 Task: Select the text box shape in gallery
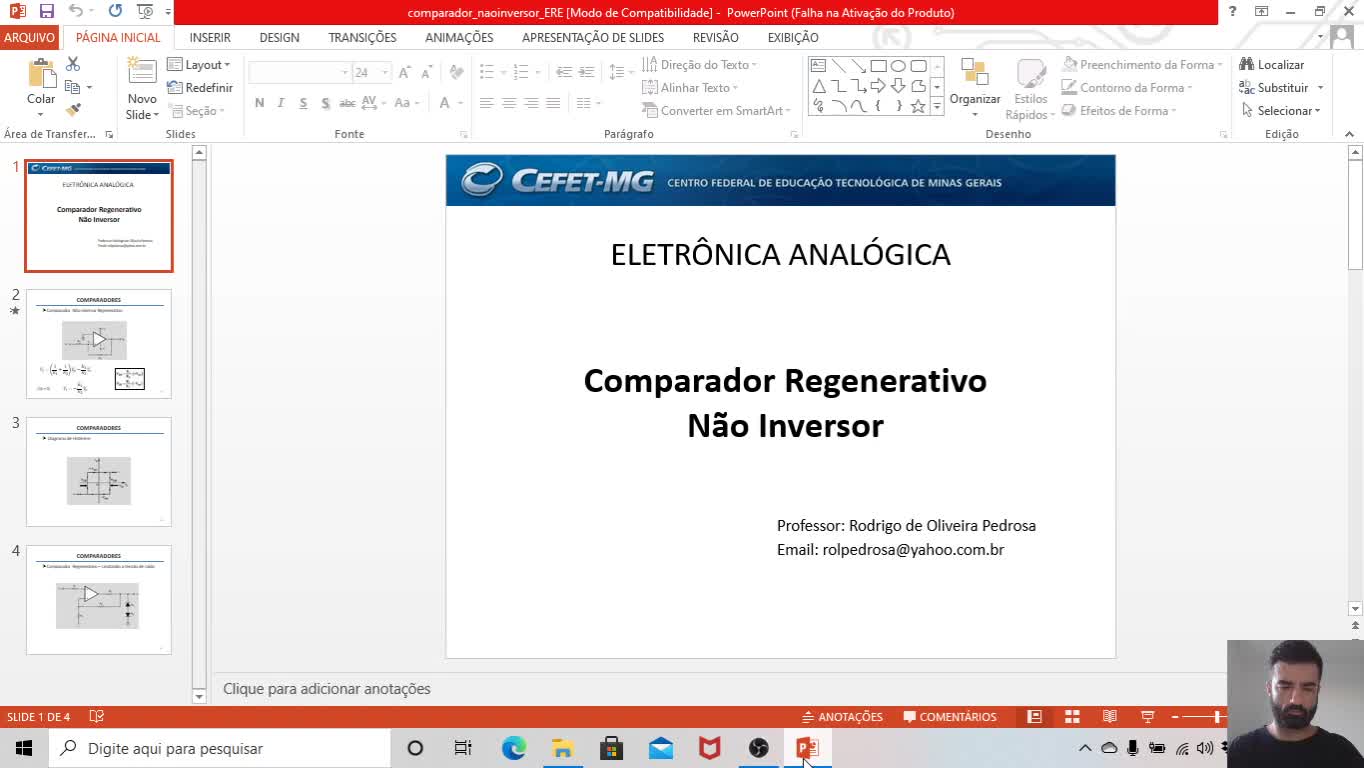(818, 66)
